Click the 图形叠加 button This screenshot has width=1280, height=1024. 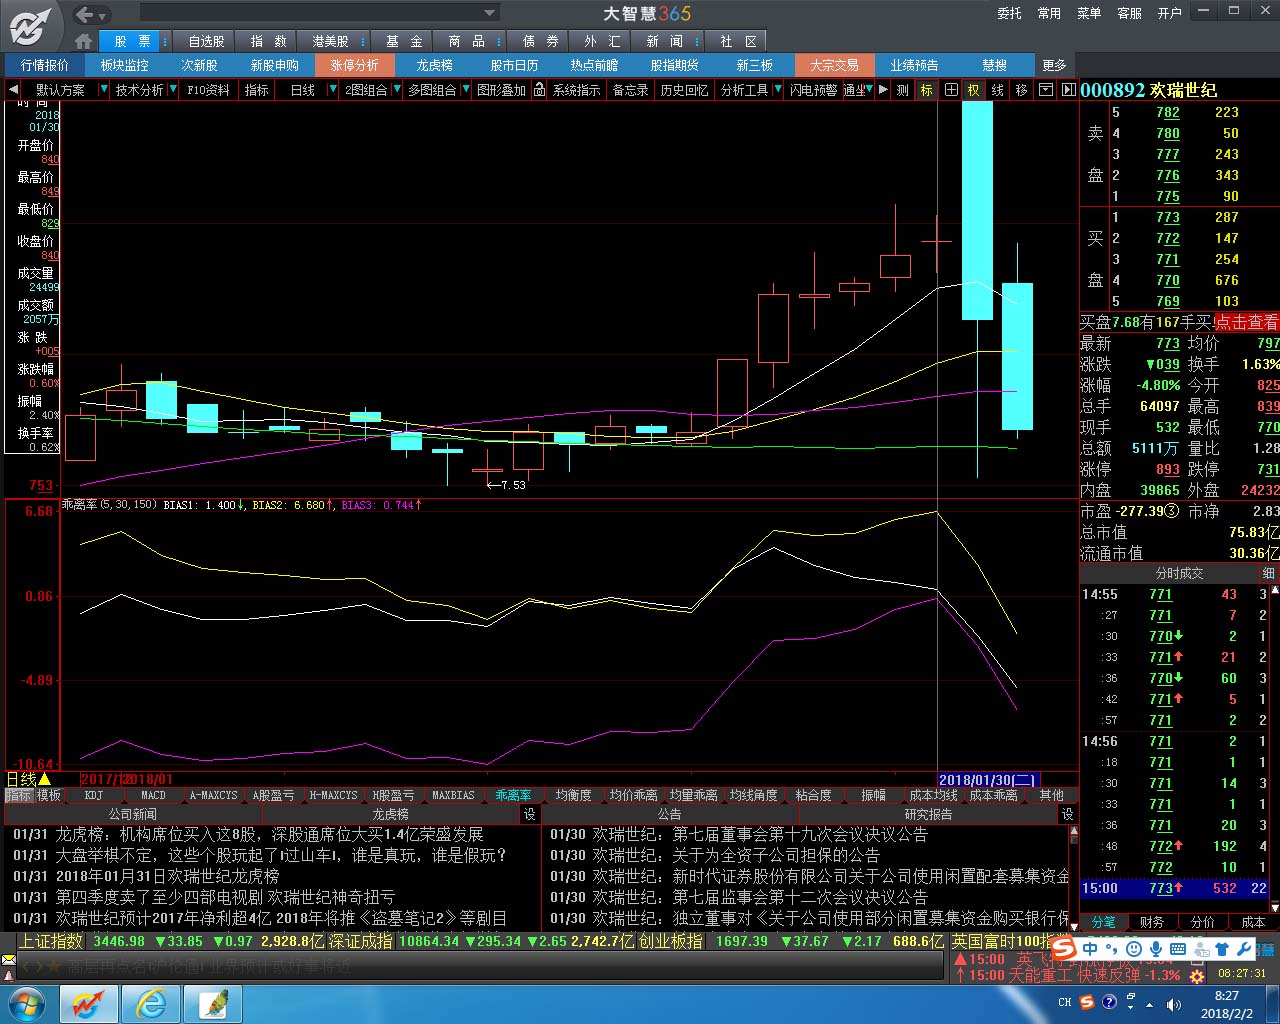(501, 90)
